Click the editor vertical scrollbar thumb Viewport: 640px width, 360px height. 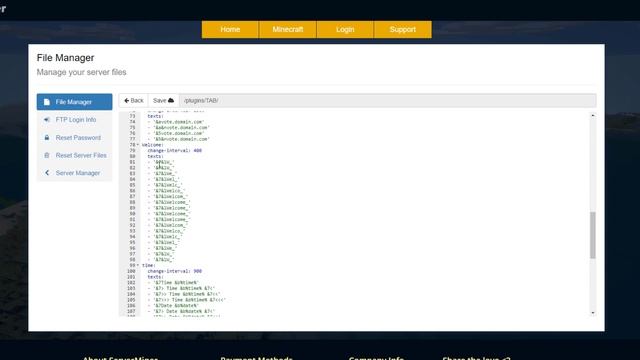click(x=593, y=235)
